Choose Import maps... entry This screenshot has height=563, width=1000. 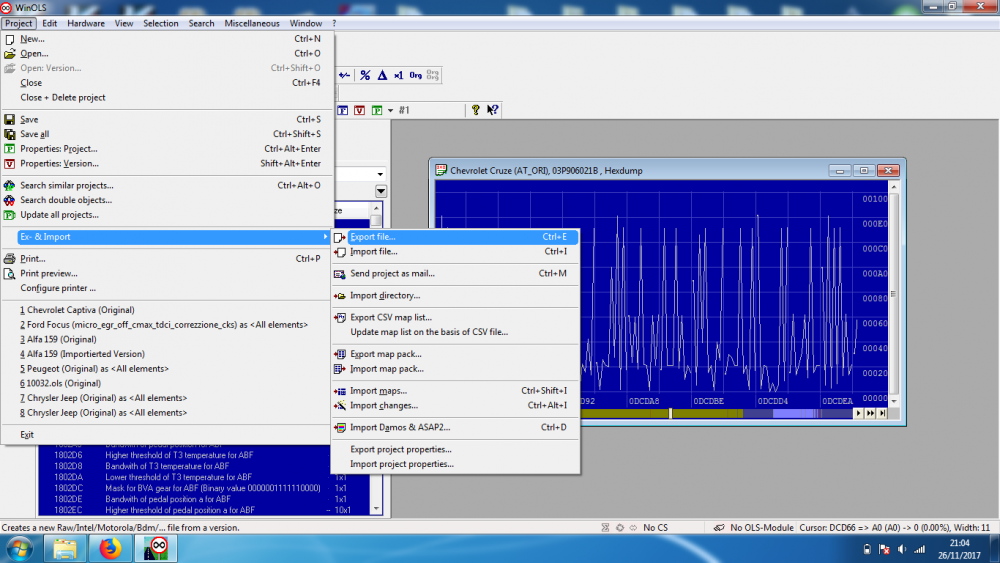click(x=455, y=390)
